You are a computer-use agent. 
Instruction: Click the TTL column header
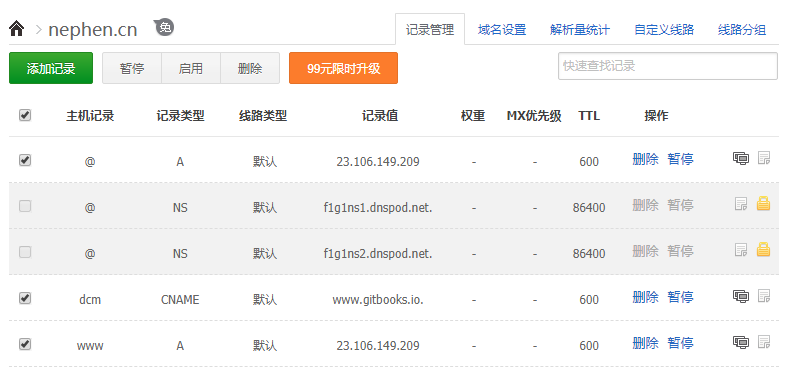[x=589, y=116]
